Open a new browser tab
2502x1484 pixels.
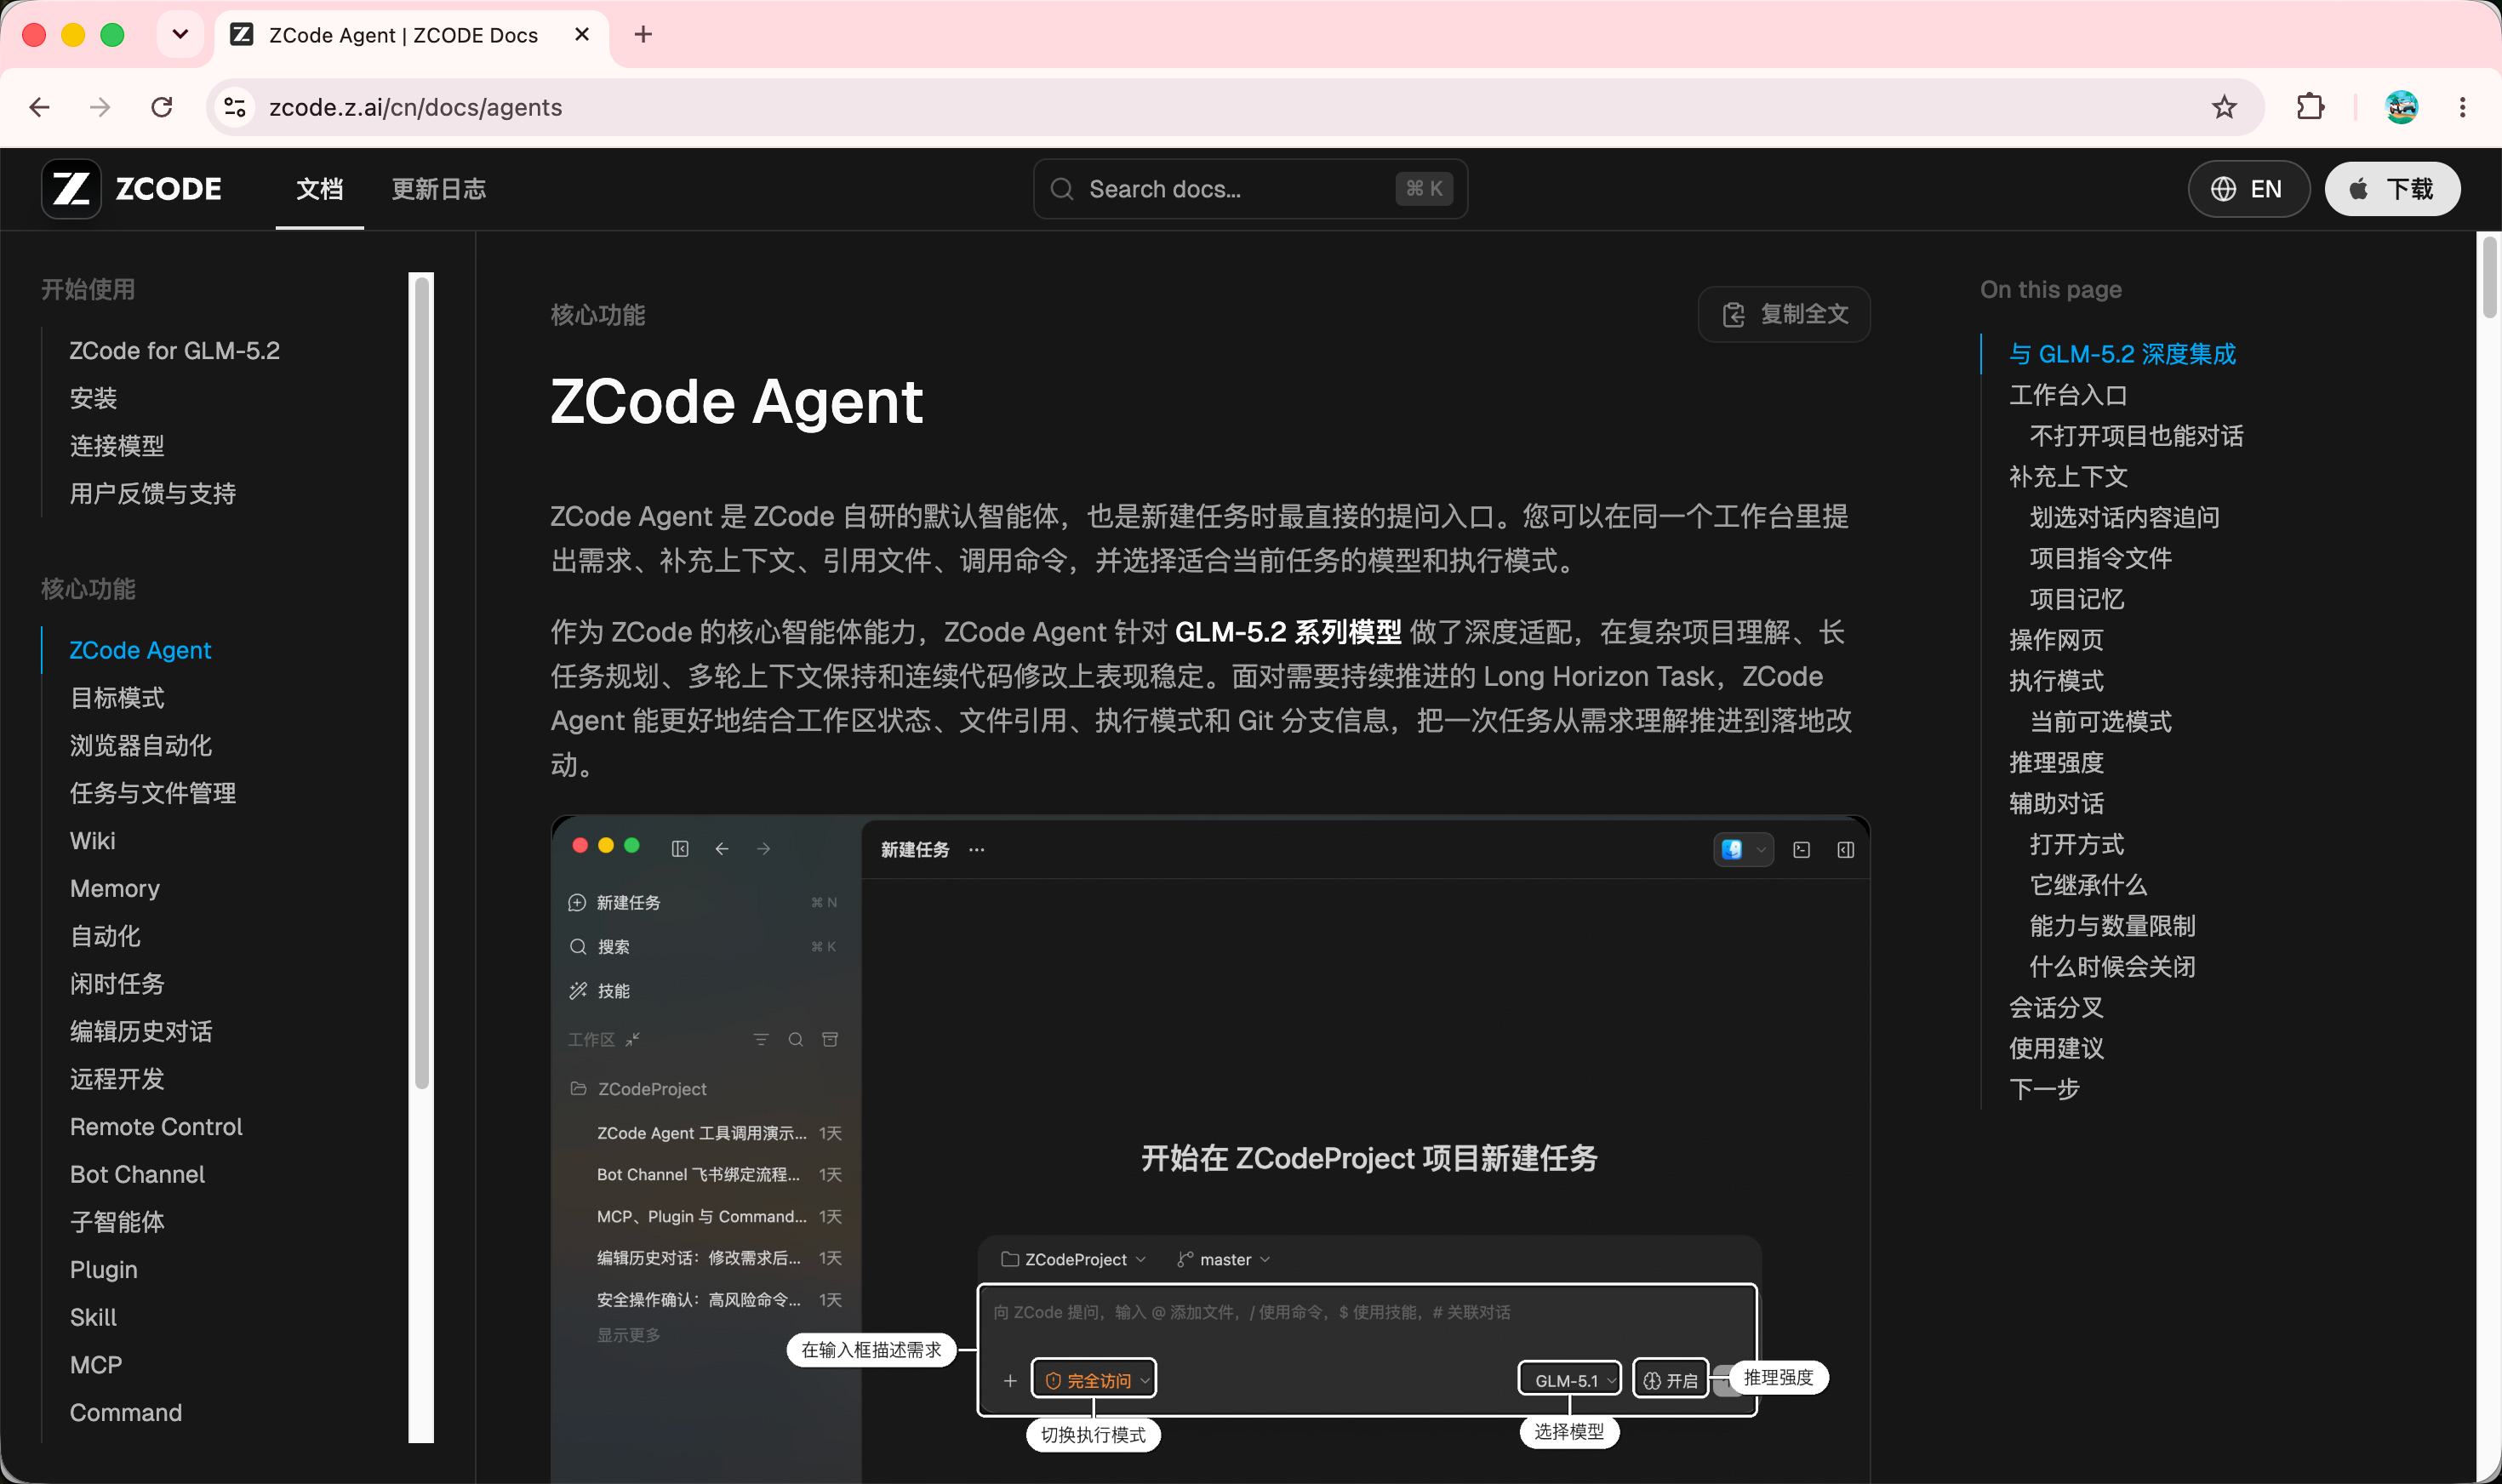click(x=643, y=35)
